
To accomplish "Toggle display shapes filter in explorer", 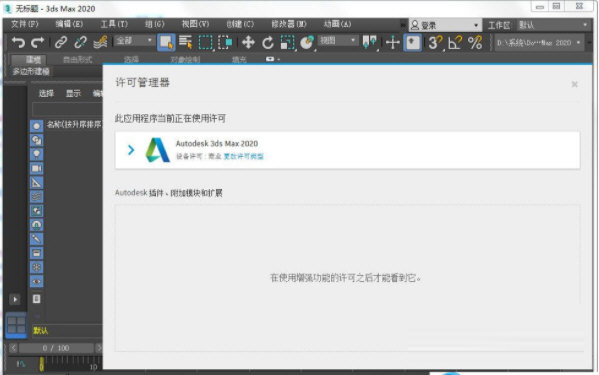I will (x=36, y=140).
